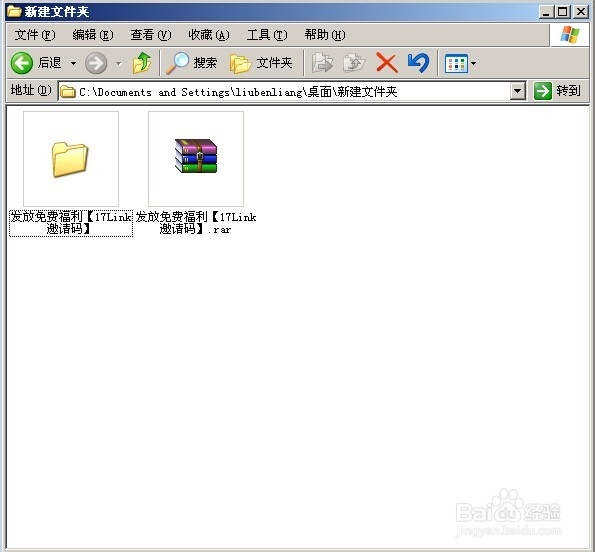Close the 新建文件夹 window
The height and width of the screenshot is (552, 595).
click(x=581, y=12)
